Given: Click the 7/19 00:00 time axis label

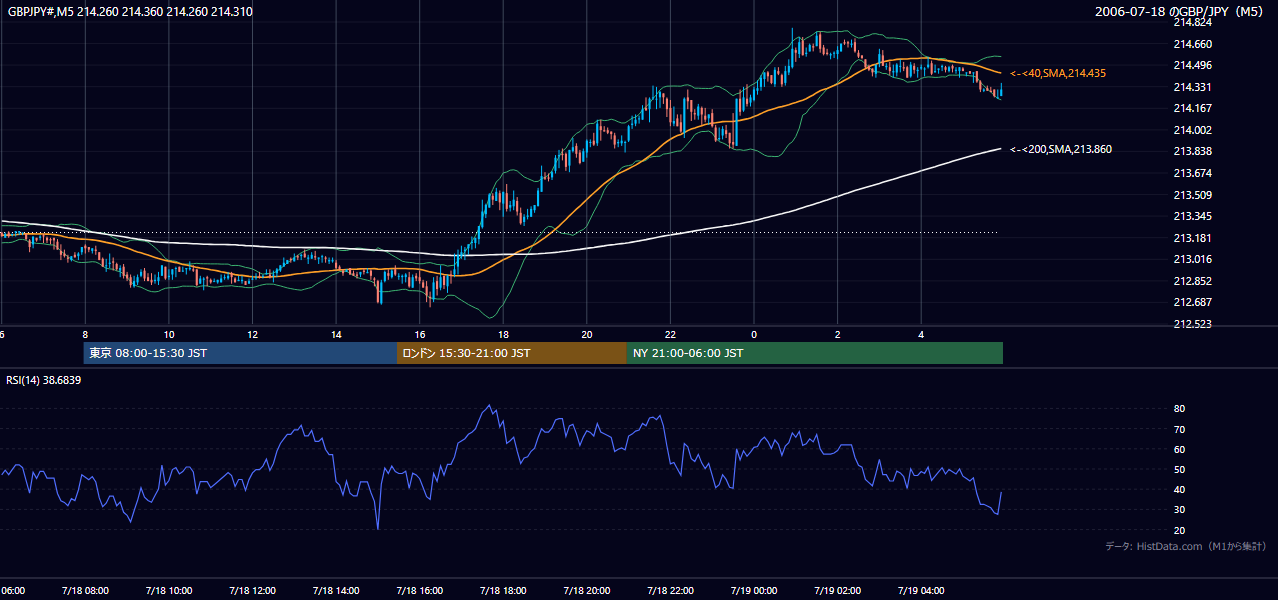Looking at the screenshot, I should (753, 590).
